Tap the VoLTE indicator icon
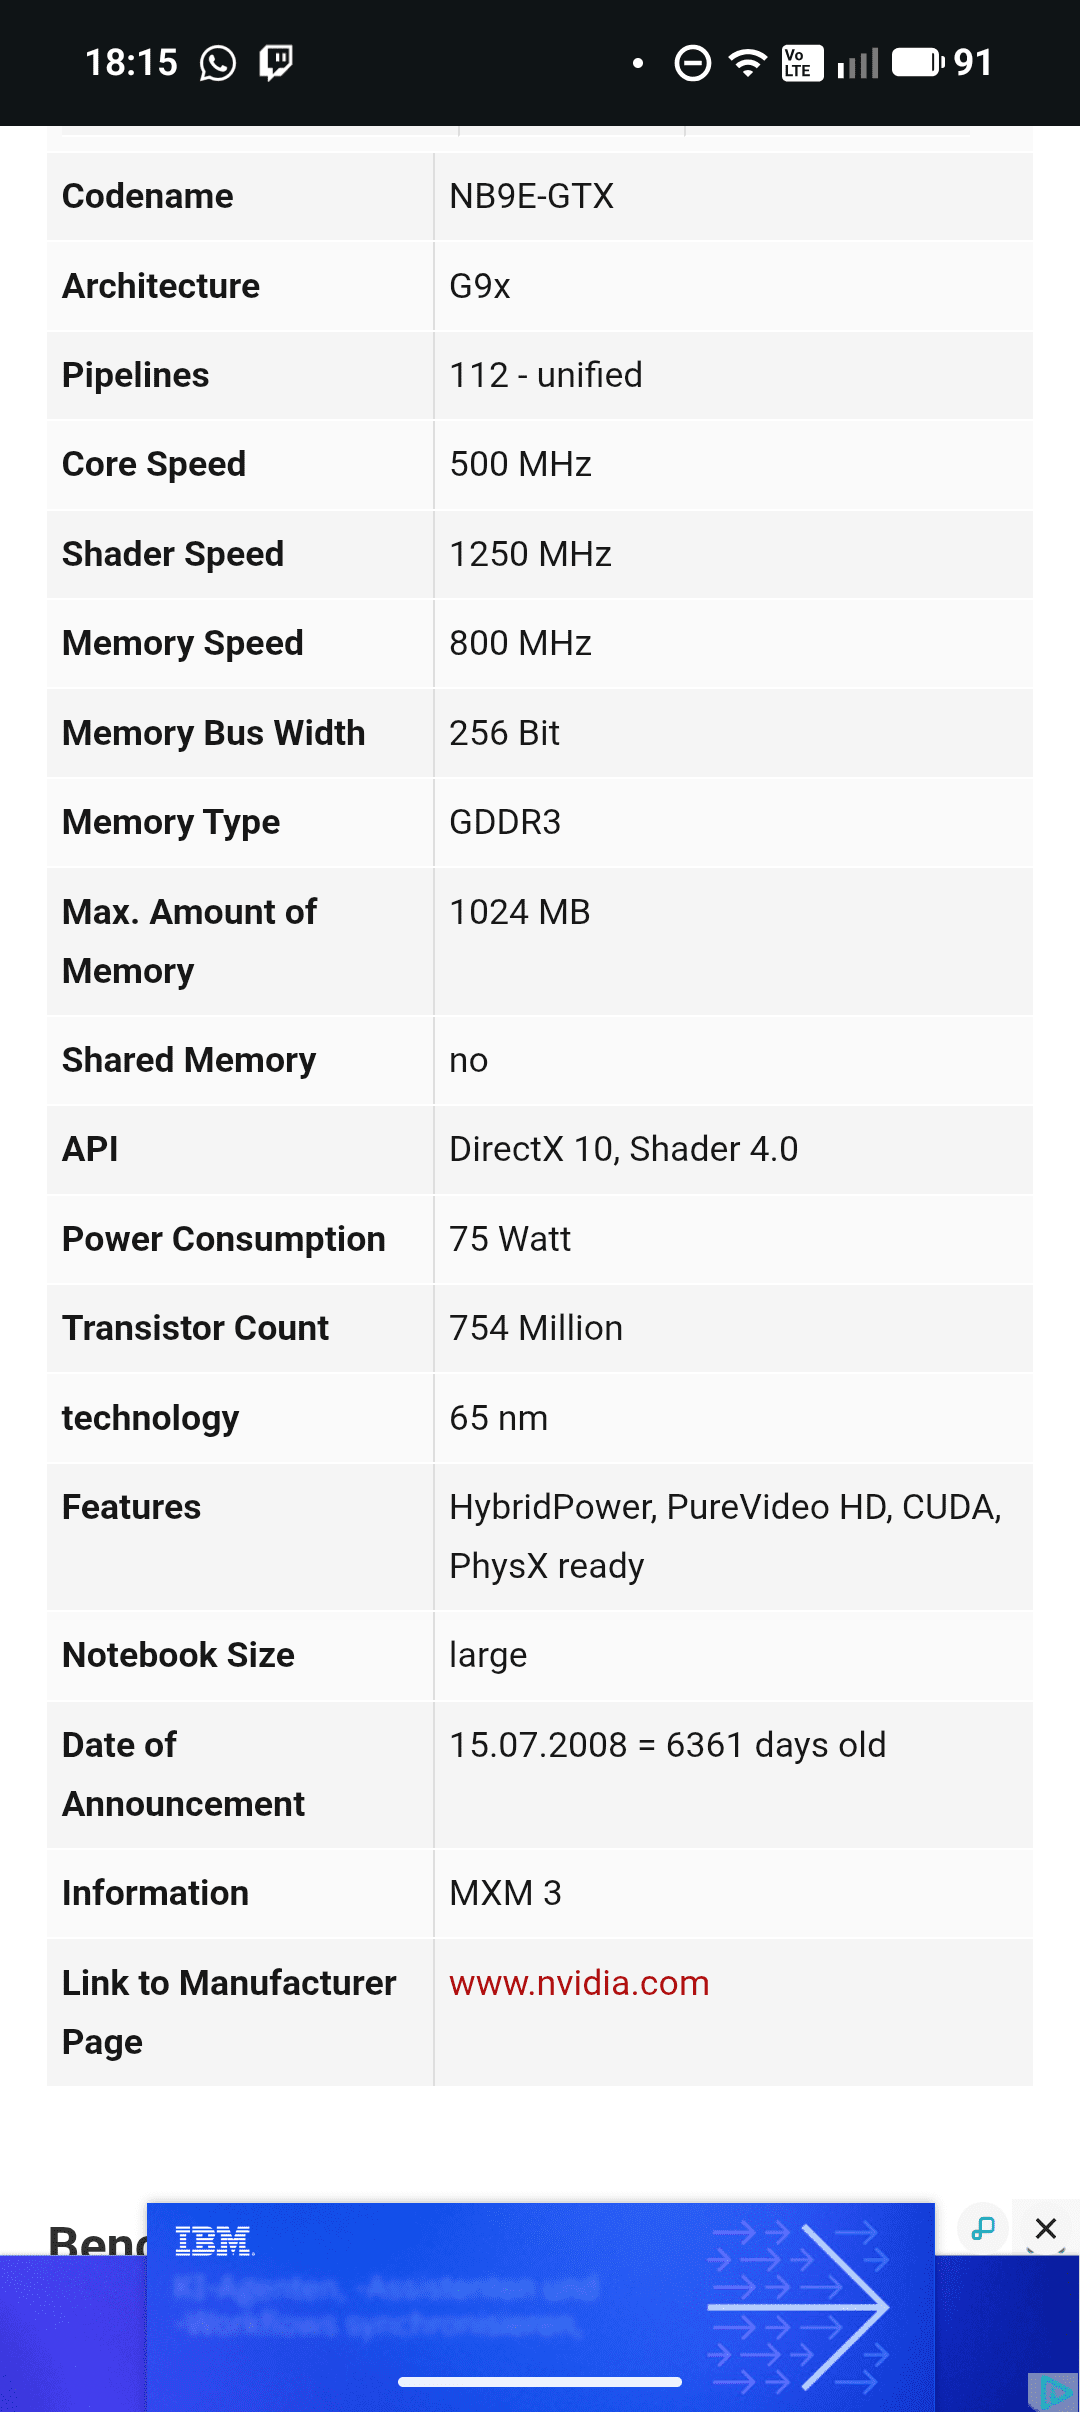 pyautogui.click(x=802, y=63)
